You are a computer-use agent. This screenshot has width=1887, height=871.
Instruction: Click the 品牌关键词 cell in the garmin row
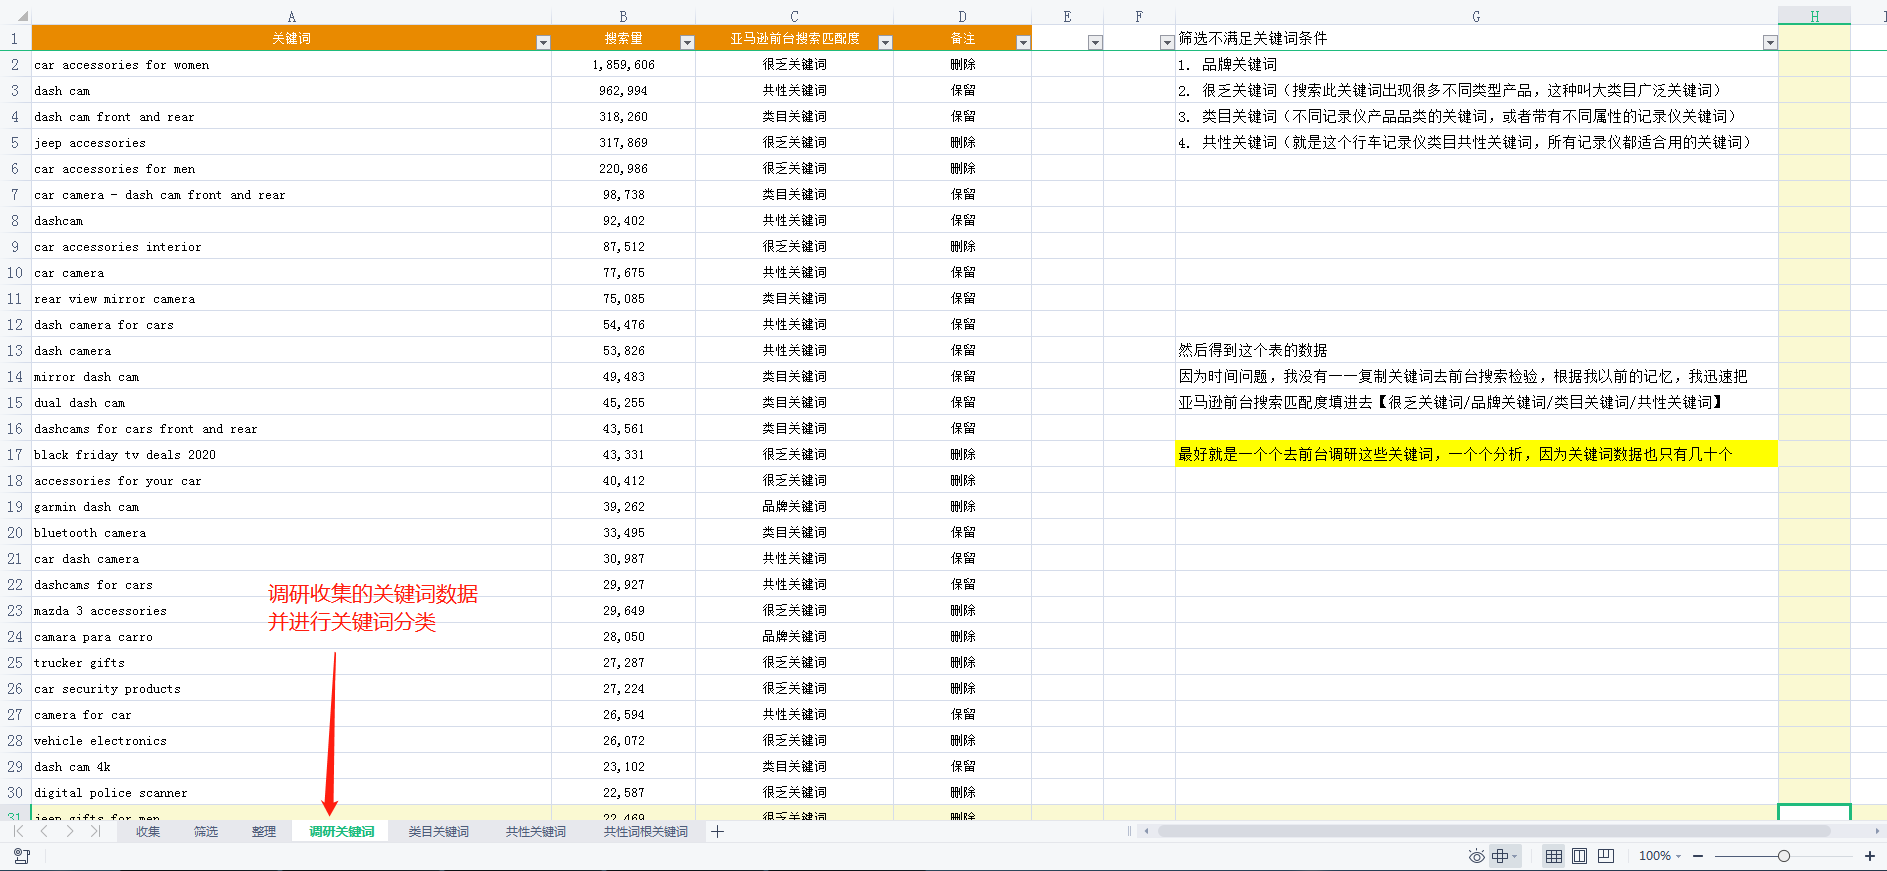tap(794, 506)
